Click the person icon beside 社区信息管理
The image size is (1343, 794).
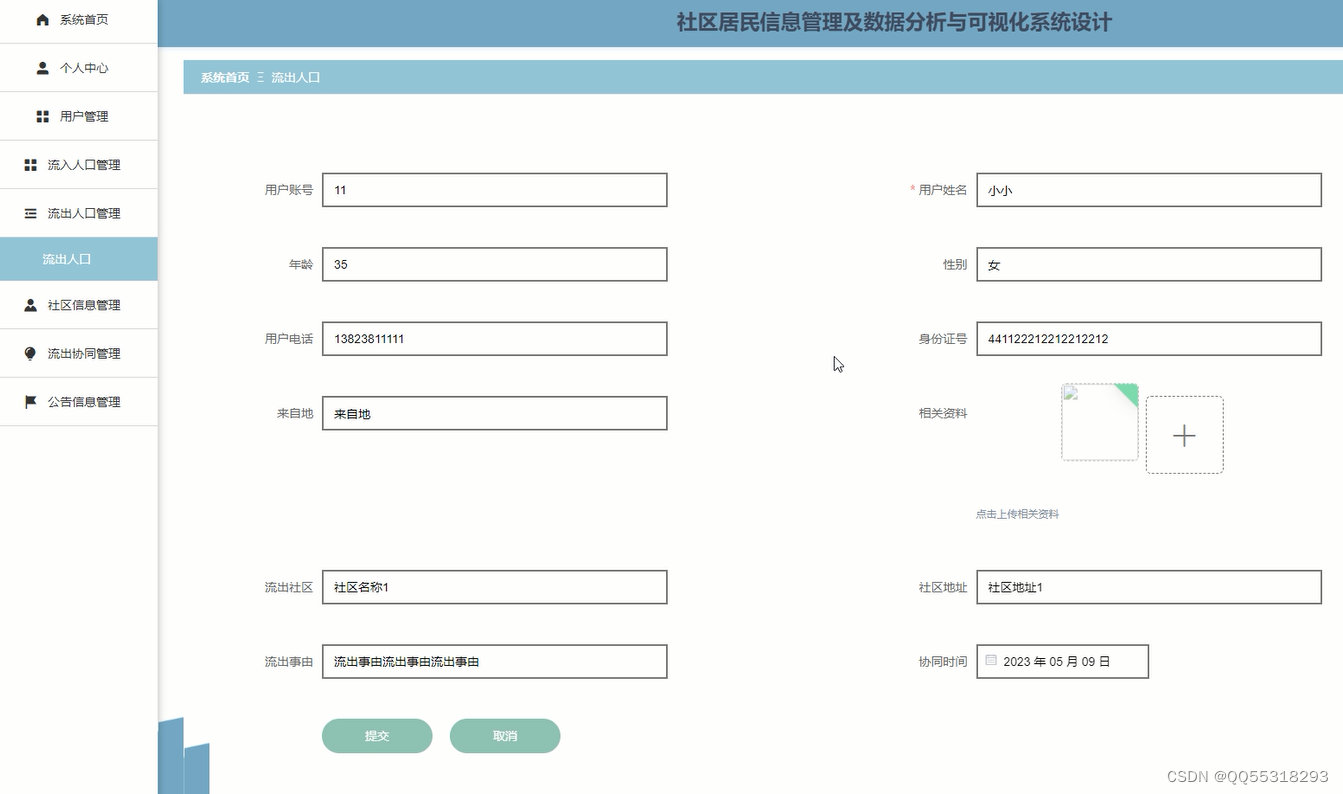[30, 305]
